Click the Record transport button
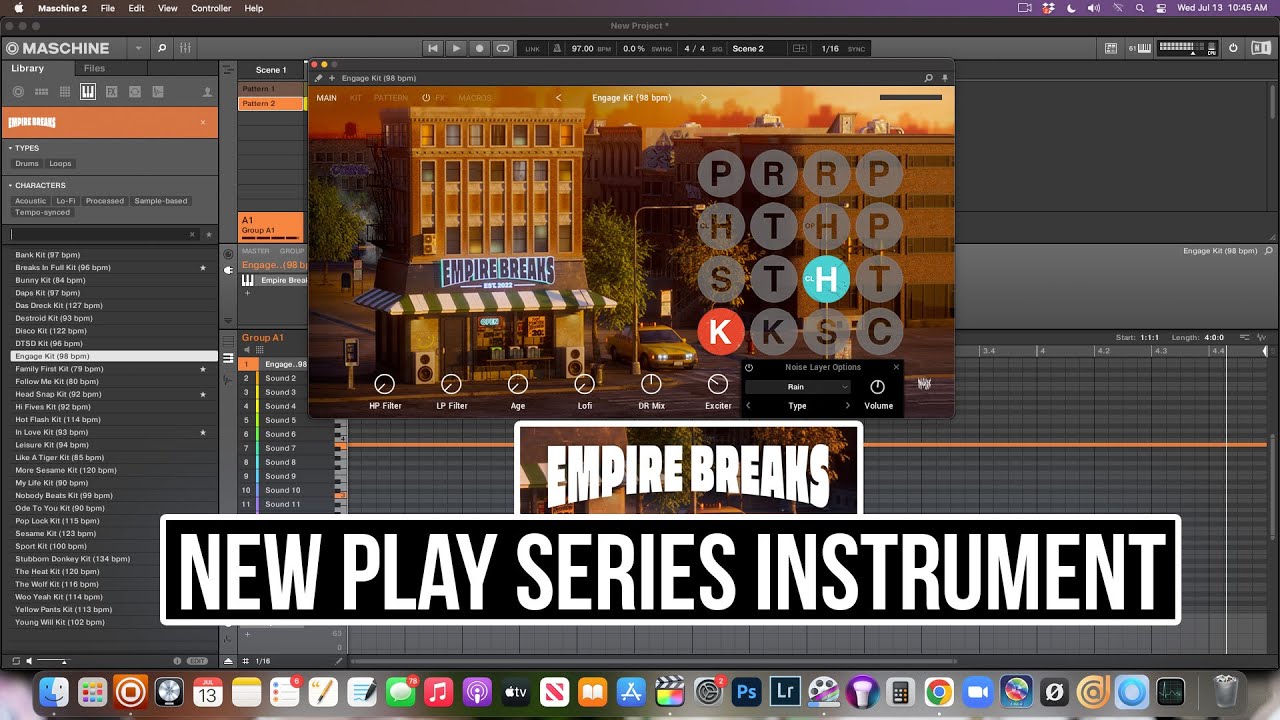This screenshot has width=1280, height=720. pos(479,48)
